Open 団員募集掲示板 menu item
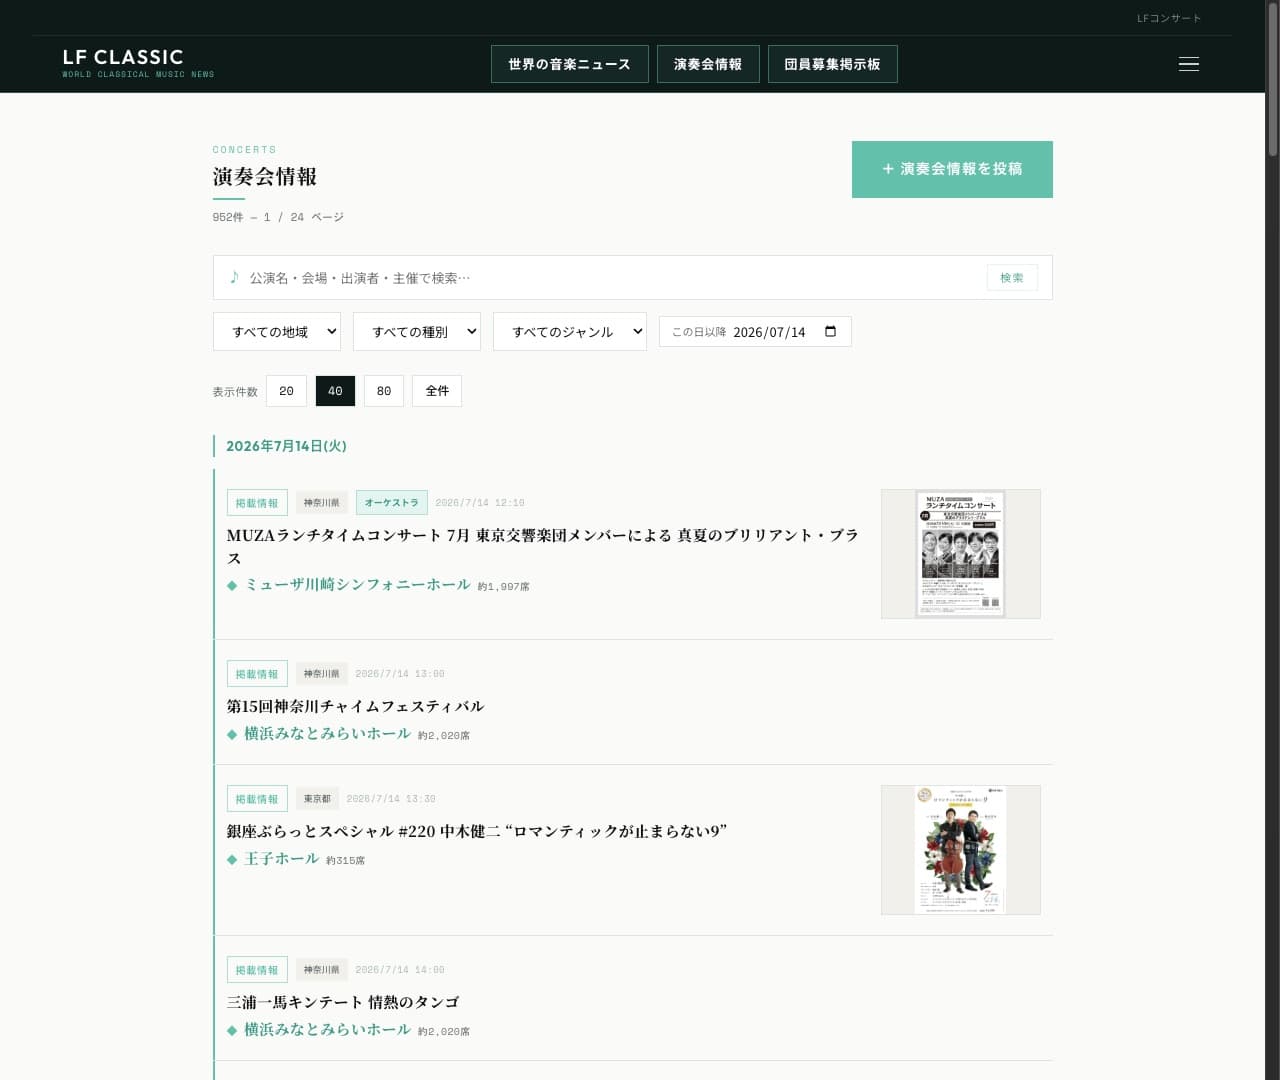1280x1080 pixels. (832, 64)
